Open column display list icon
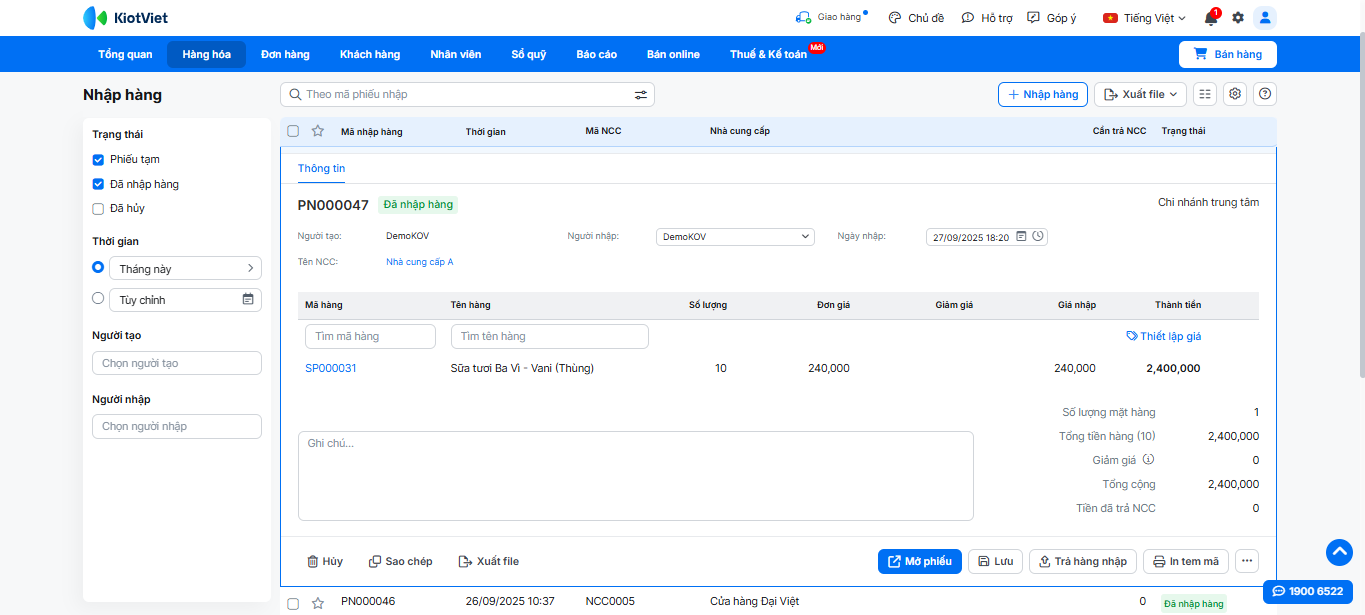 [1205, 94]
